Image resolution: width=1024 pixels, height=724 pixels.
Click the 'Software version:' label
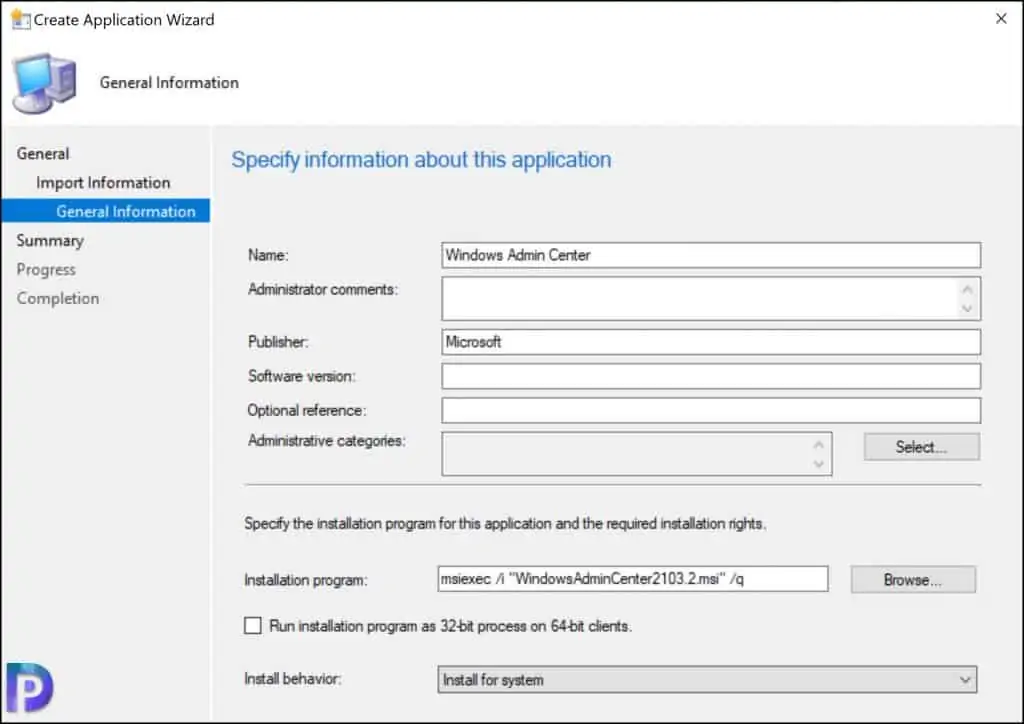[302, 376]
